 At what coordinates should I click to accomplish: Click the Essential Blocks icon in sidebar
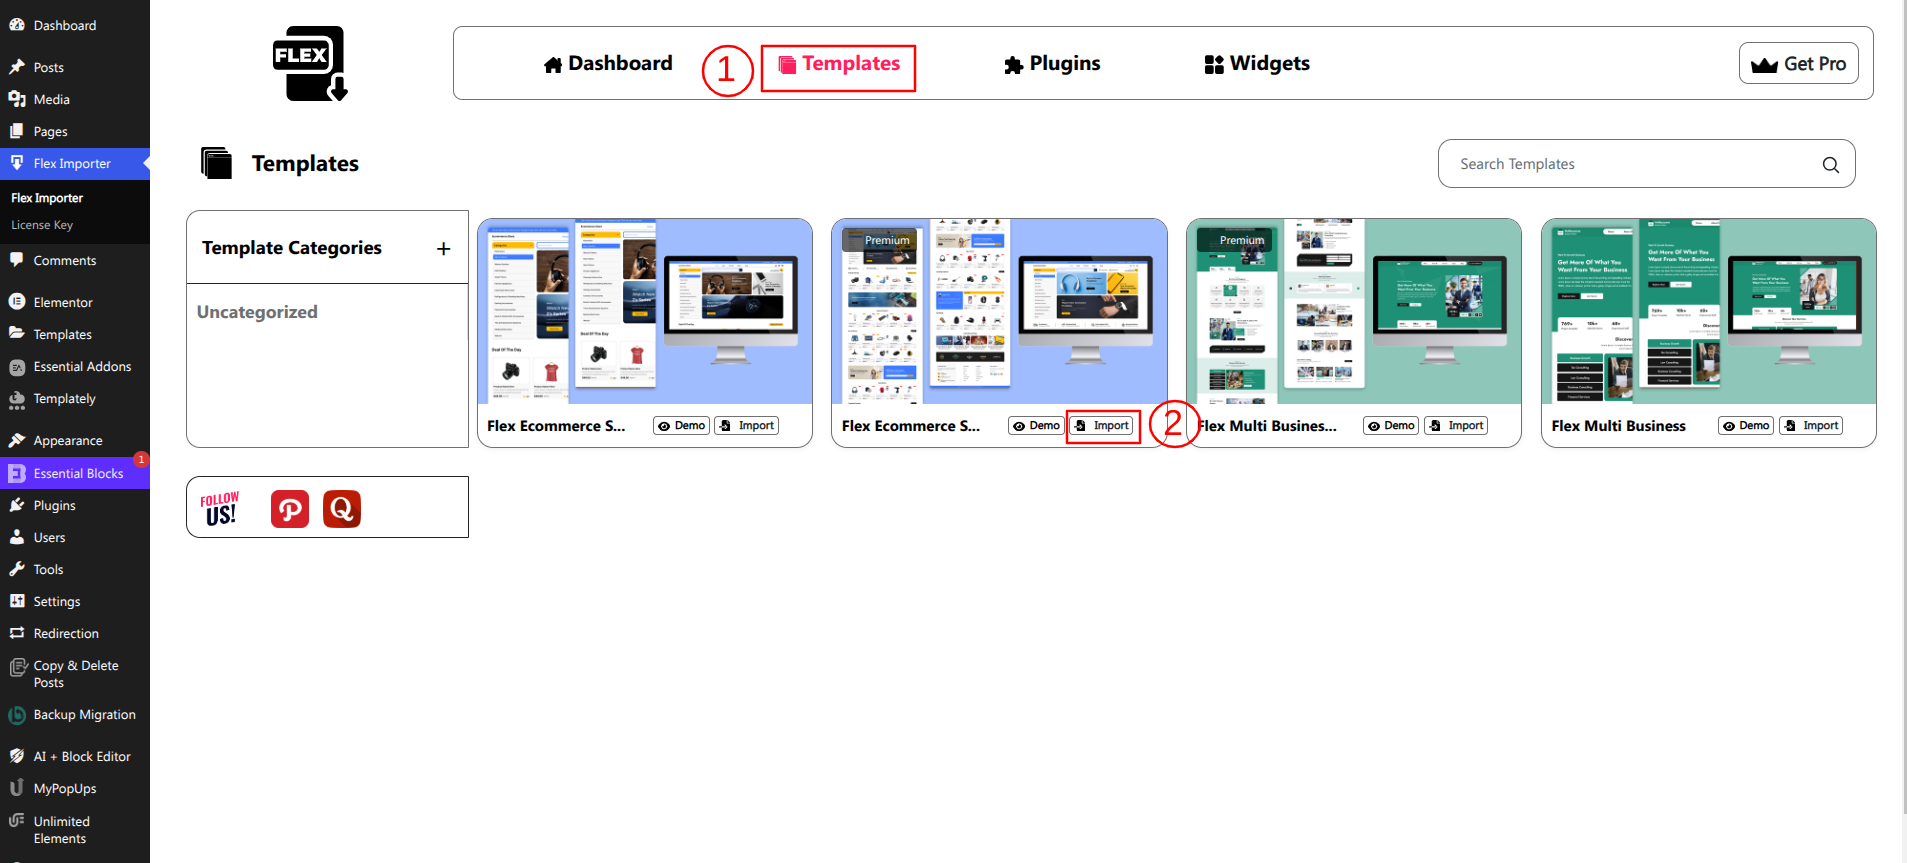pos(17,473)
